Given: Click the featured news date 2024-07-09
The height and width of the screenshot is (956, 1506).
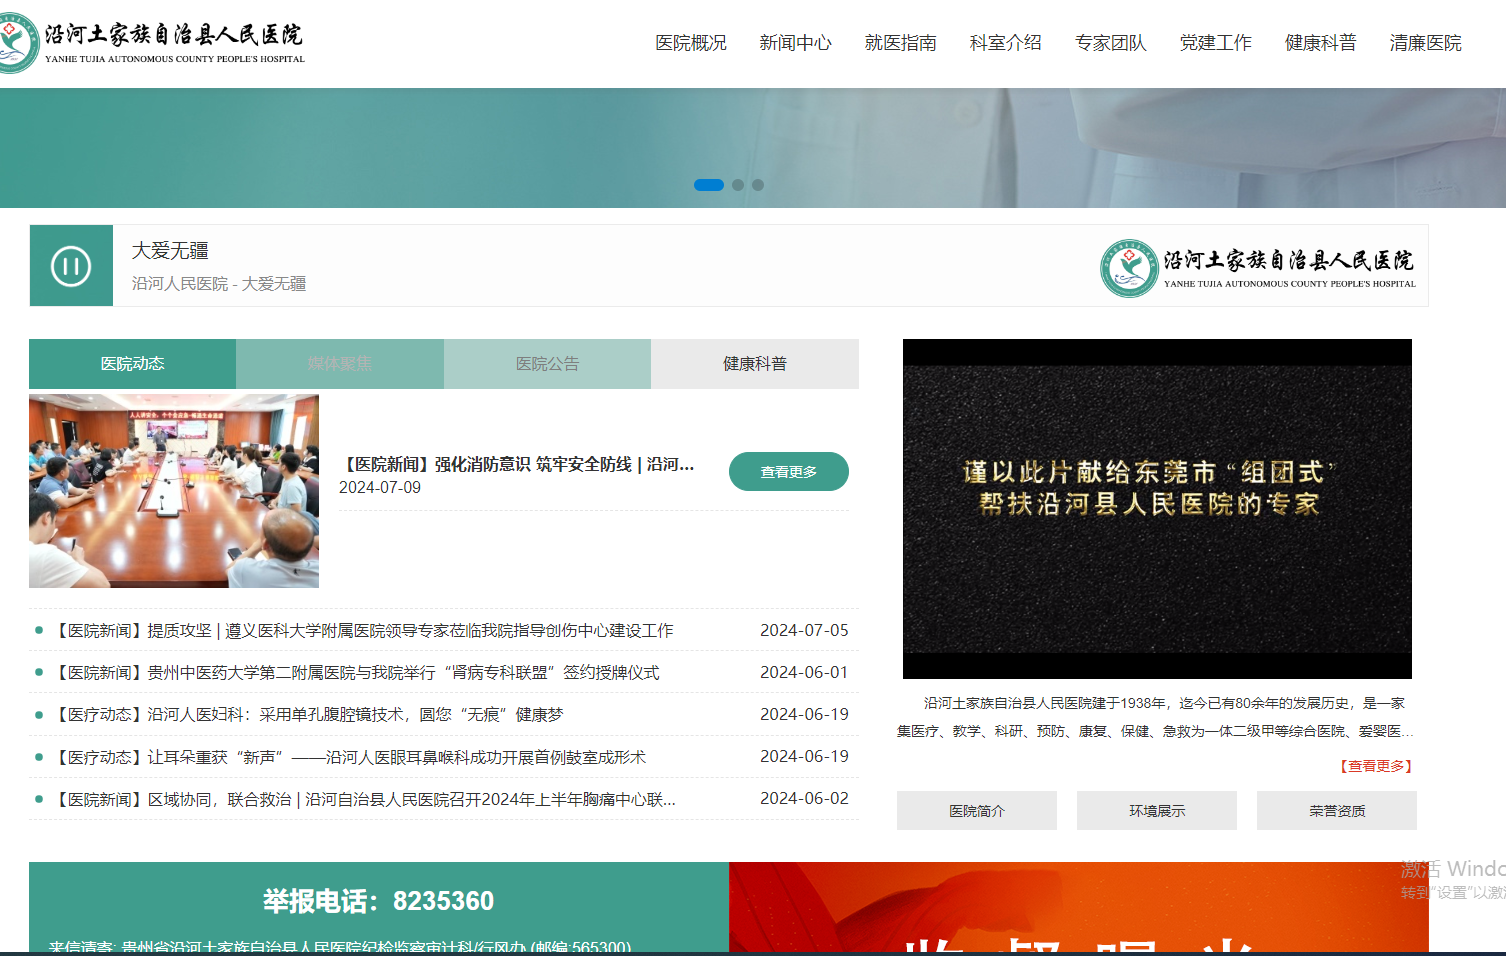Looking at the screenshot, I should (x=380, y=488).
